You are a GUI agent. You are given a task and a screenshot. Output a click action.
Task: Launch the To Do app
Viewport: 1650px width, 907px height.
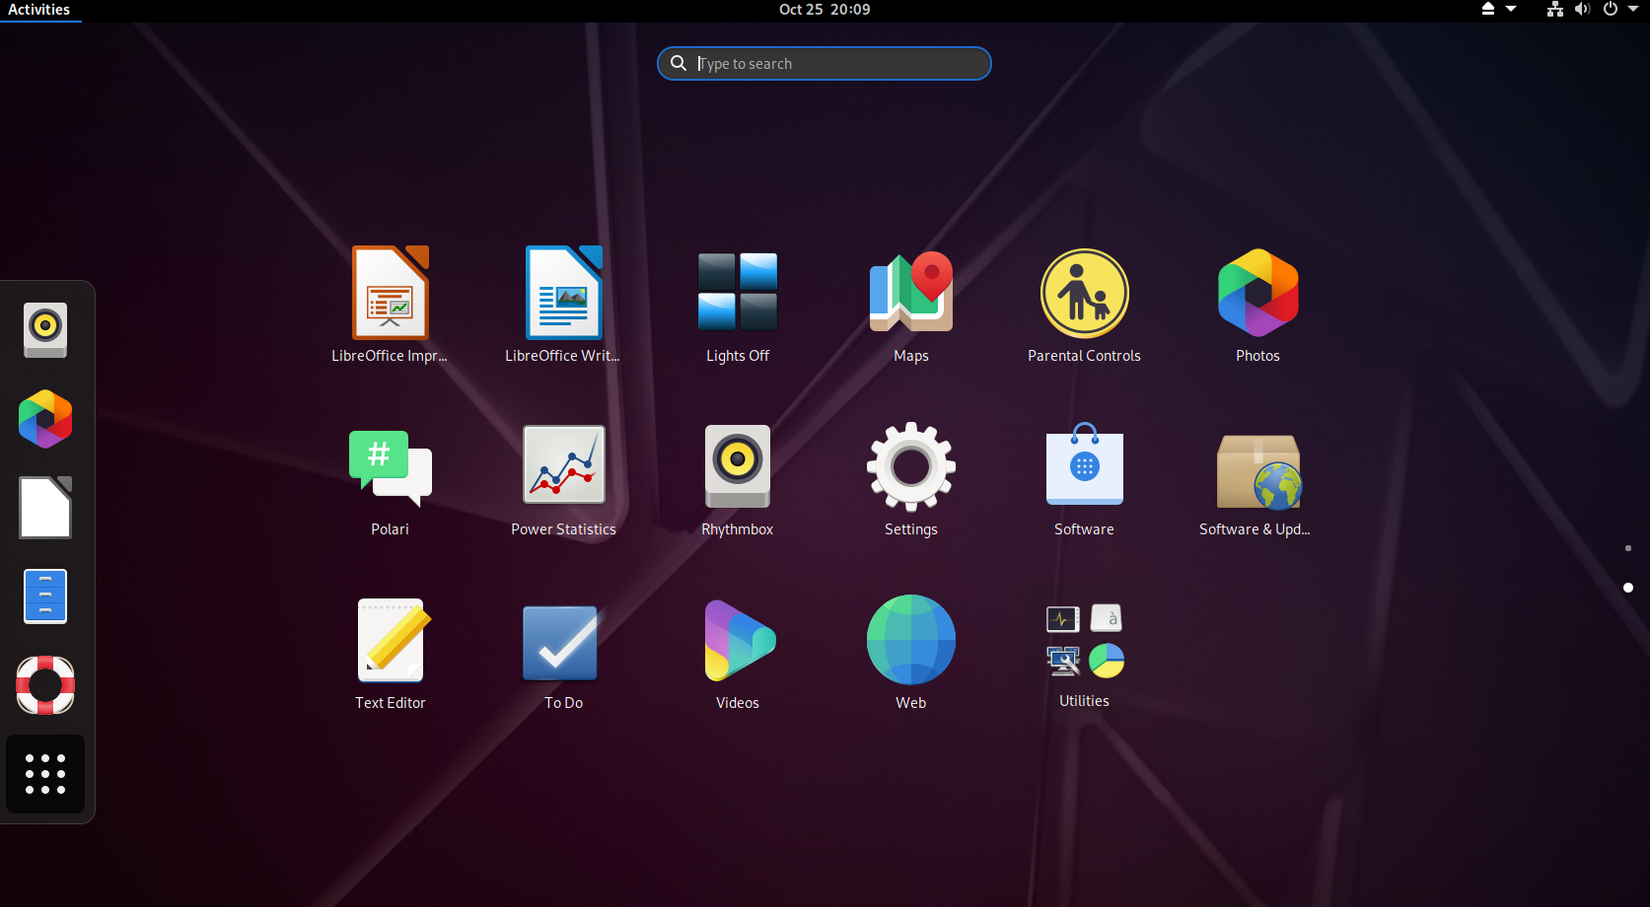562,640
